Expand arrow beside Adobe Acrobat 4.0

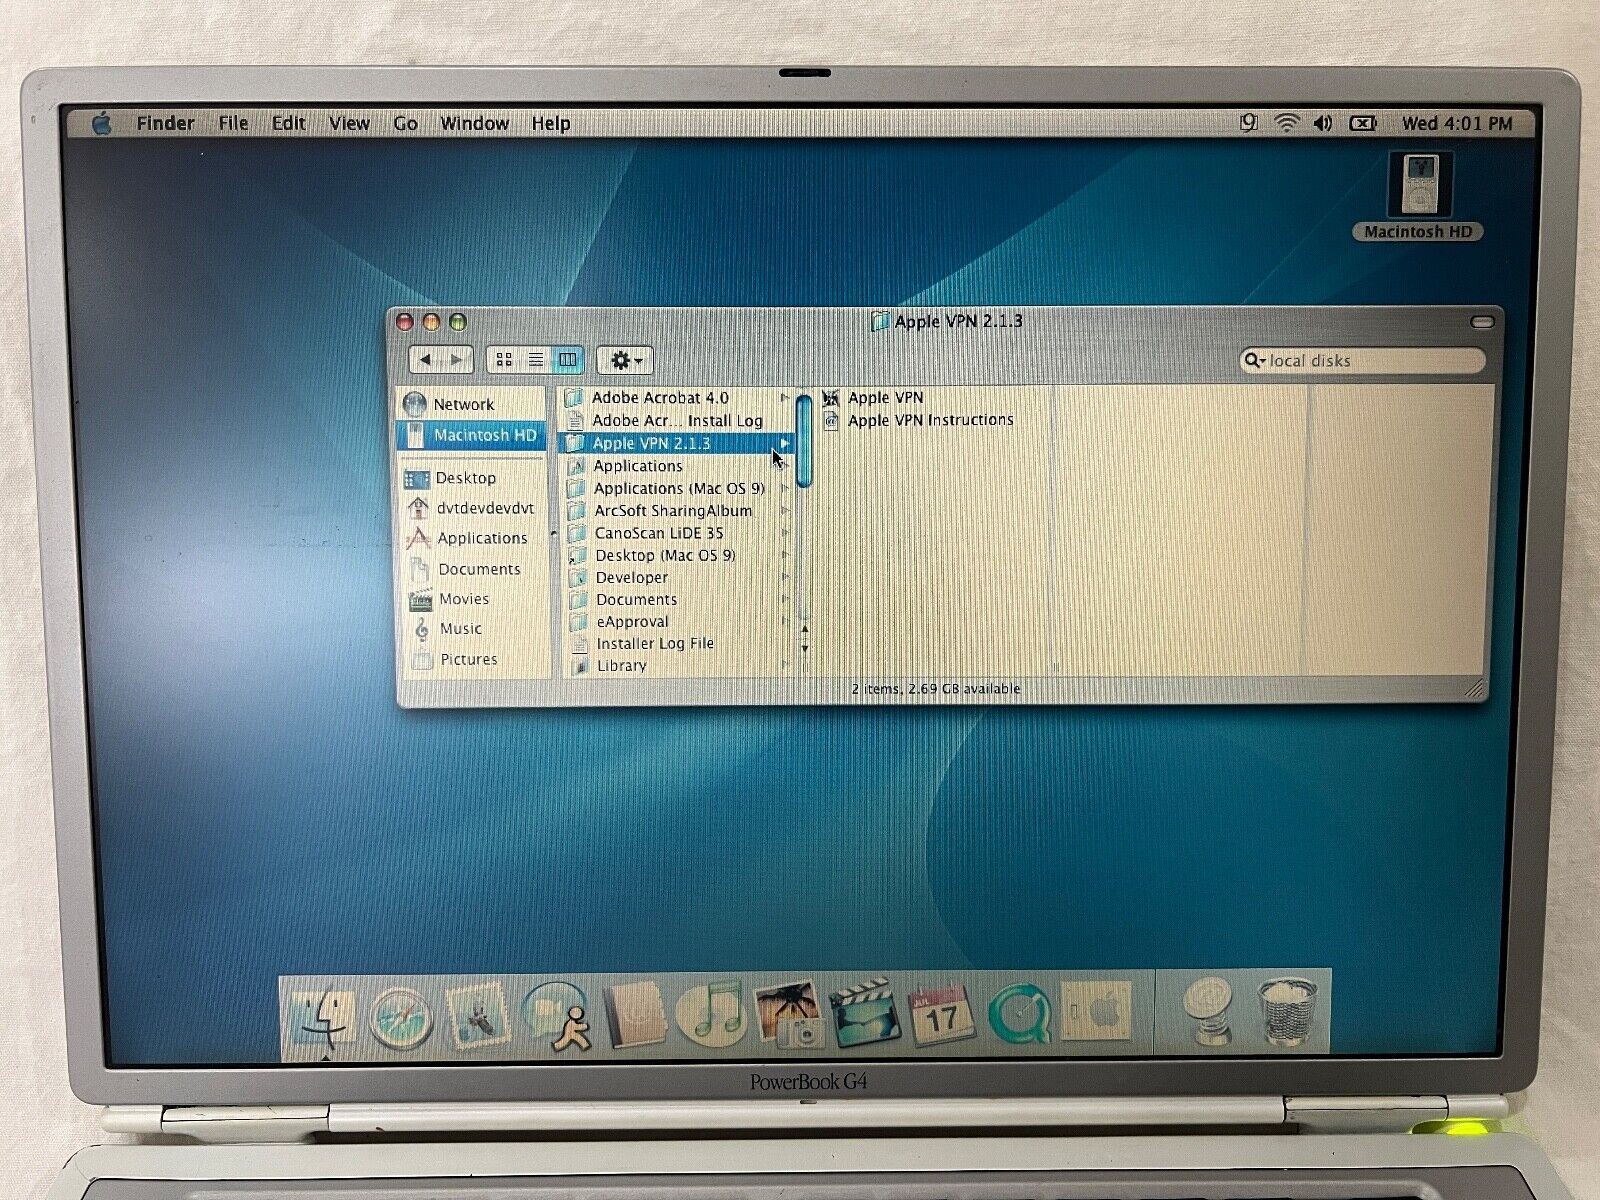pos(785,398)
